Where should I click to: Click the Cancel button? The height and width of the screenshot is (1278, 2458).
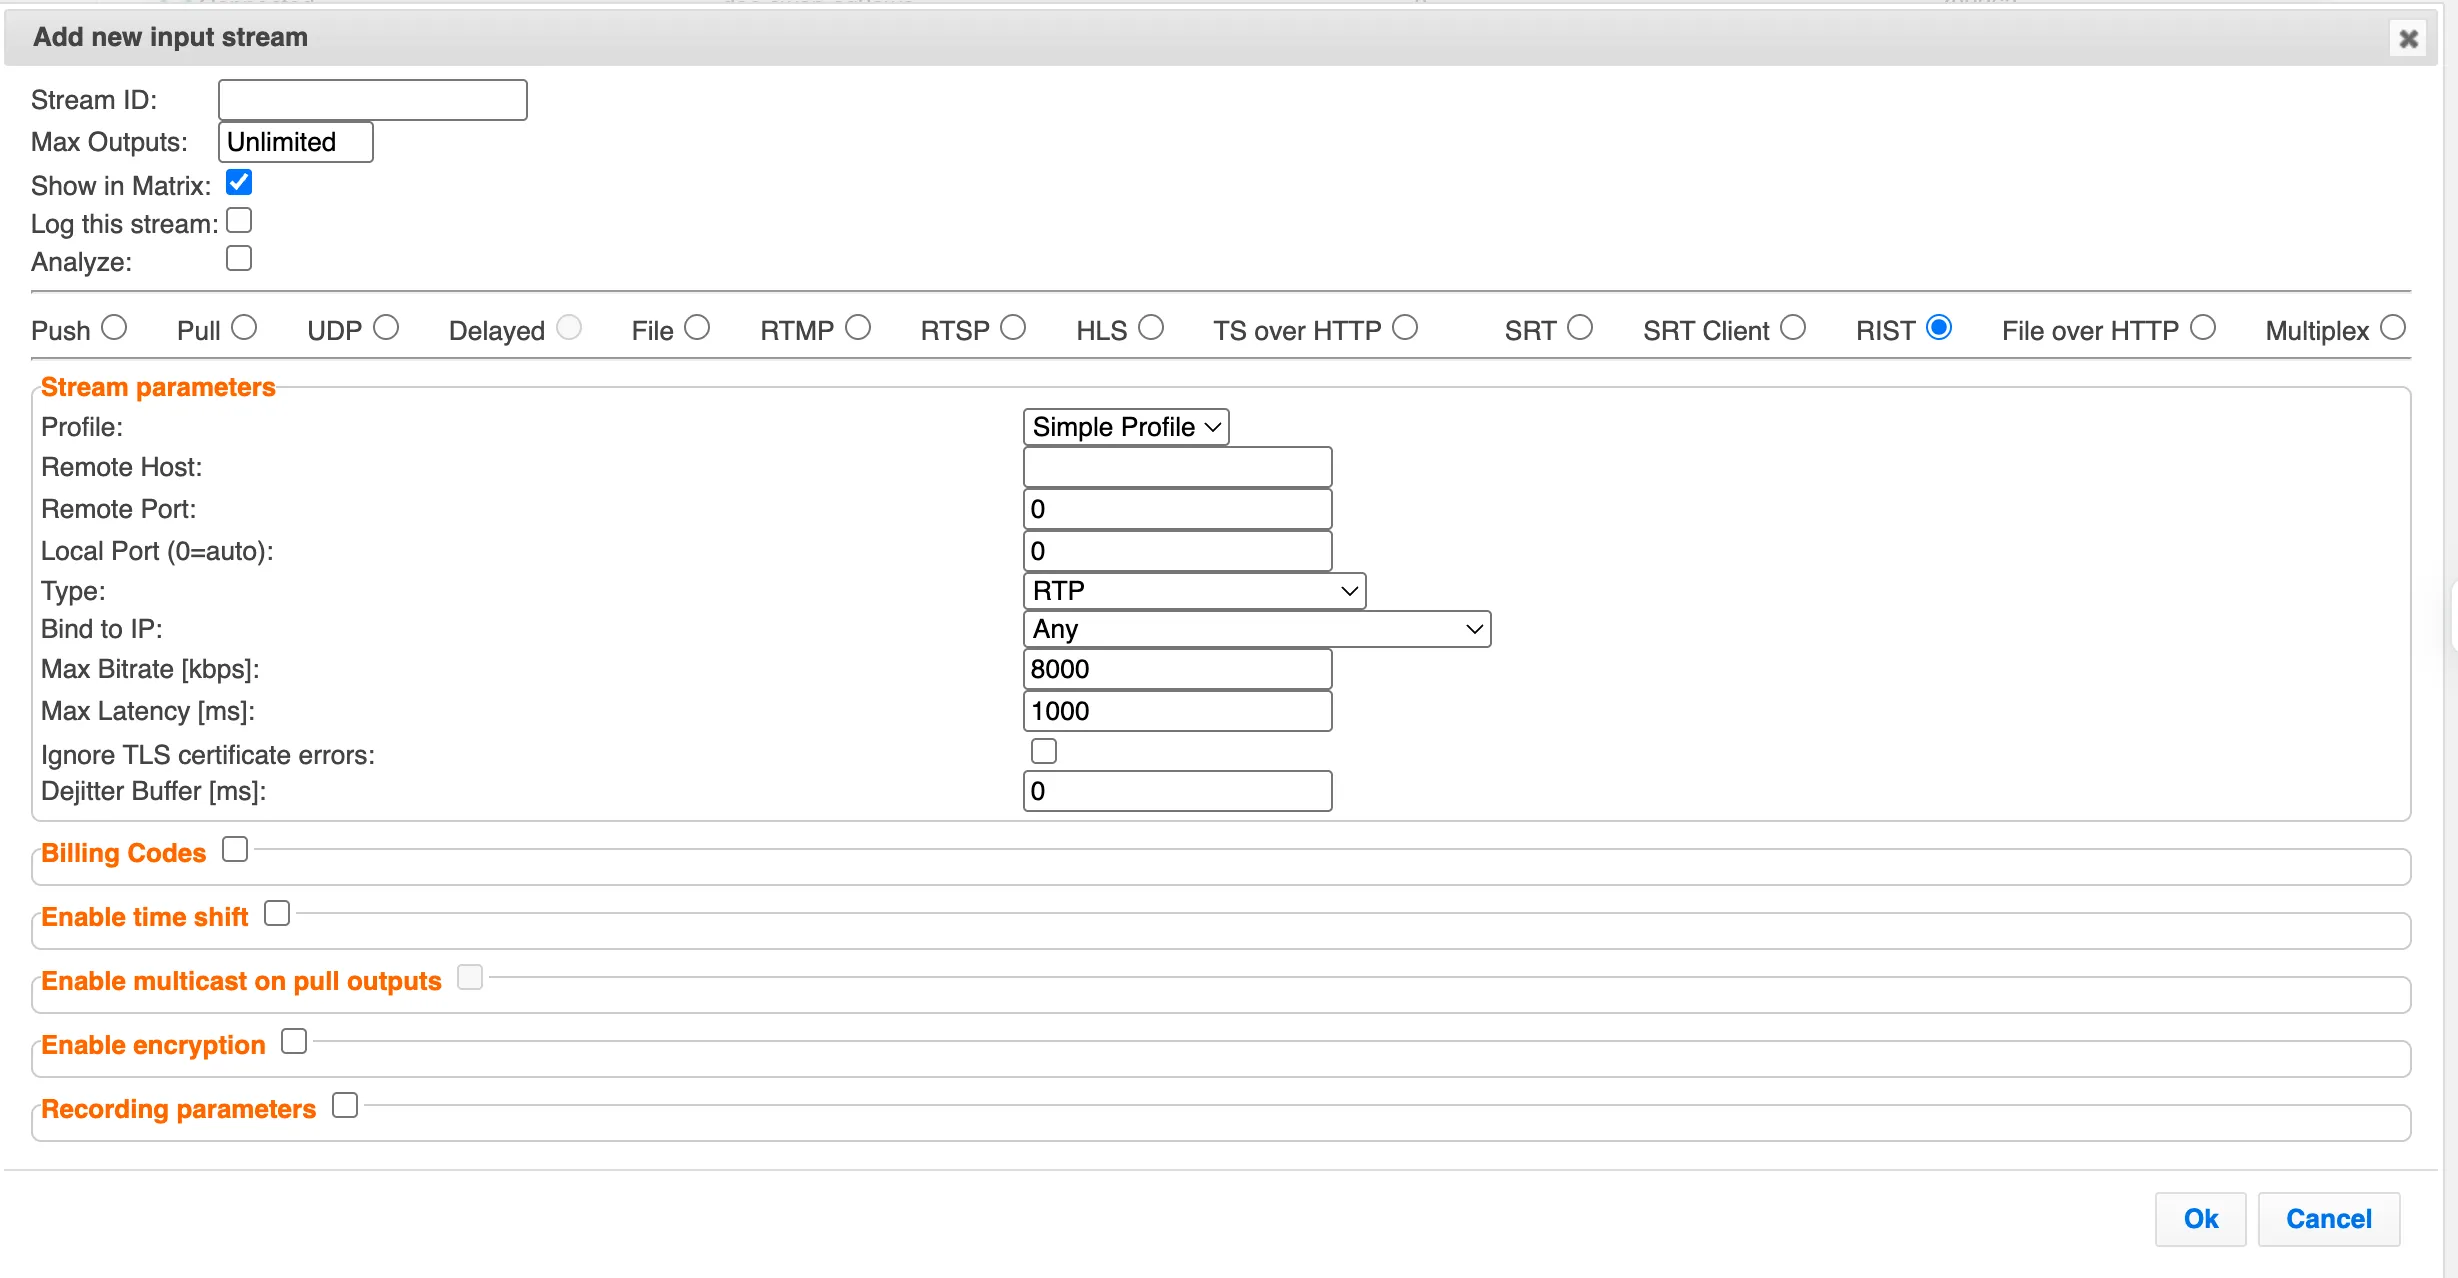(x=2328, y=1219)
